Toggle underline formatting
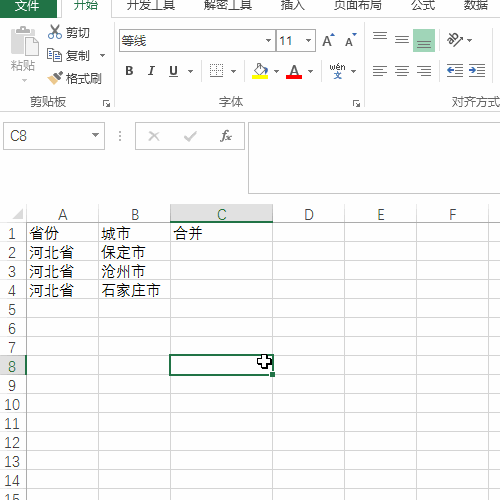Screen dimensions: 500x500 [173, 71]
